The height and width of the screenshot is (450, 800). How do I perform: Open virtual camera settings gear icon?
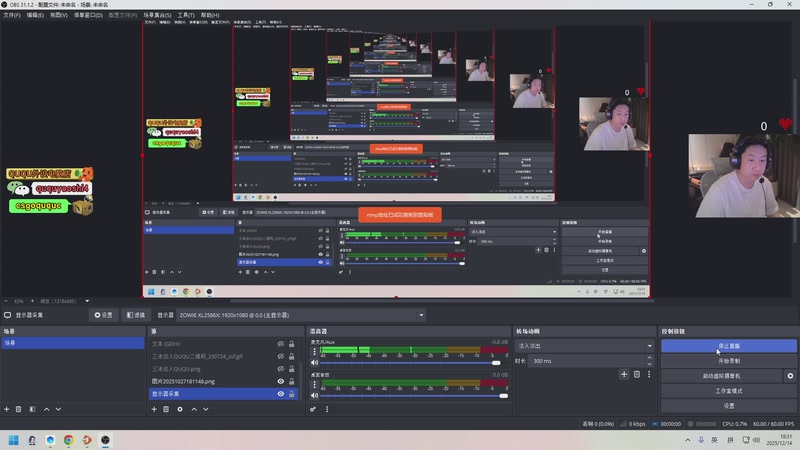[x=790, y=376]
